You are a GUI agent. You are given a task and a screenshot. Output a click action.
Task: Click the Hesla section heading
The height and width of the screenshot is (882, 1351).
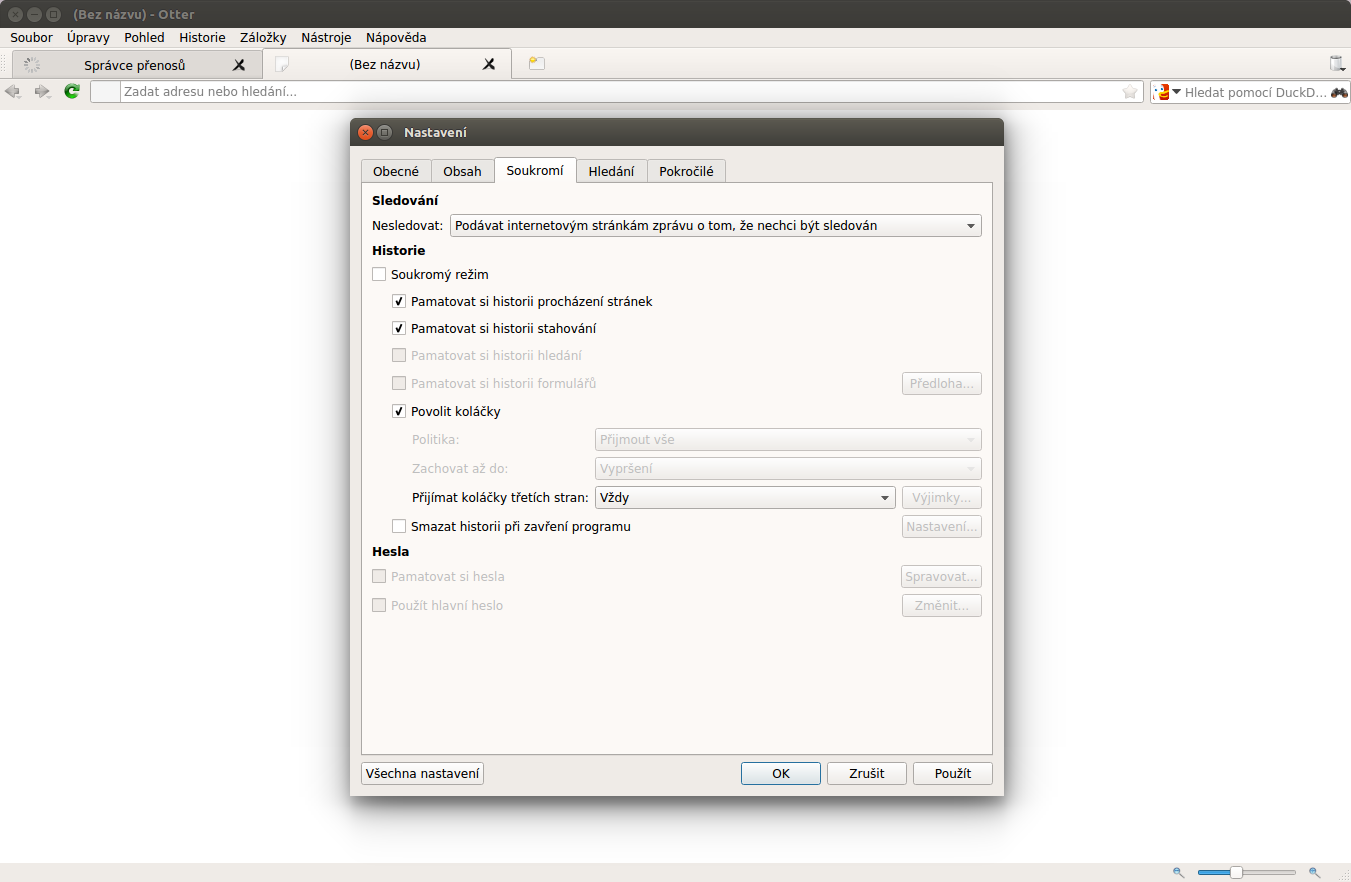click(390, 551)
